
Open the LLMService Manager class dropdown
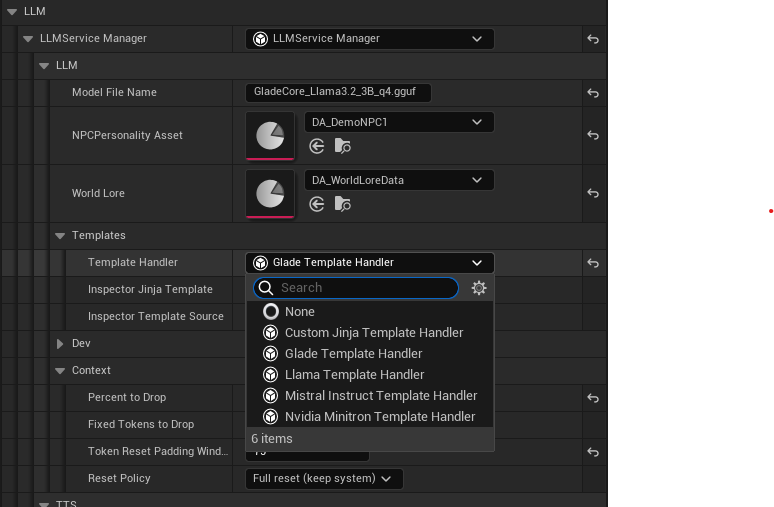coord(370,39)
